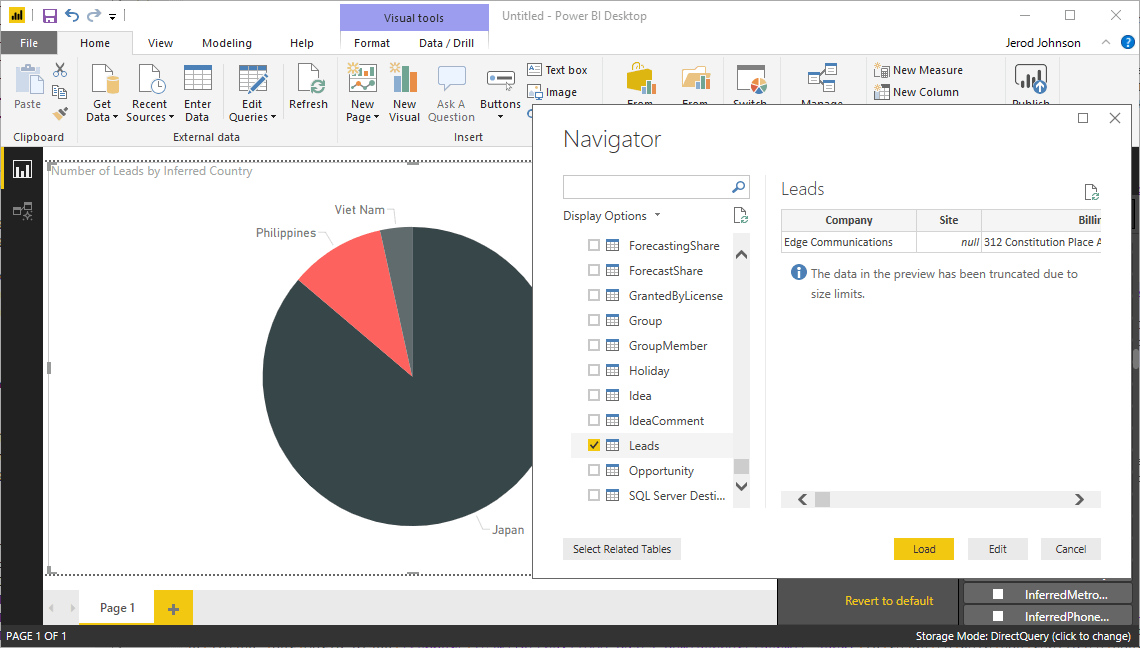Toggle the InferredMetro field checkbox

[x=998, y=594]
